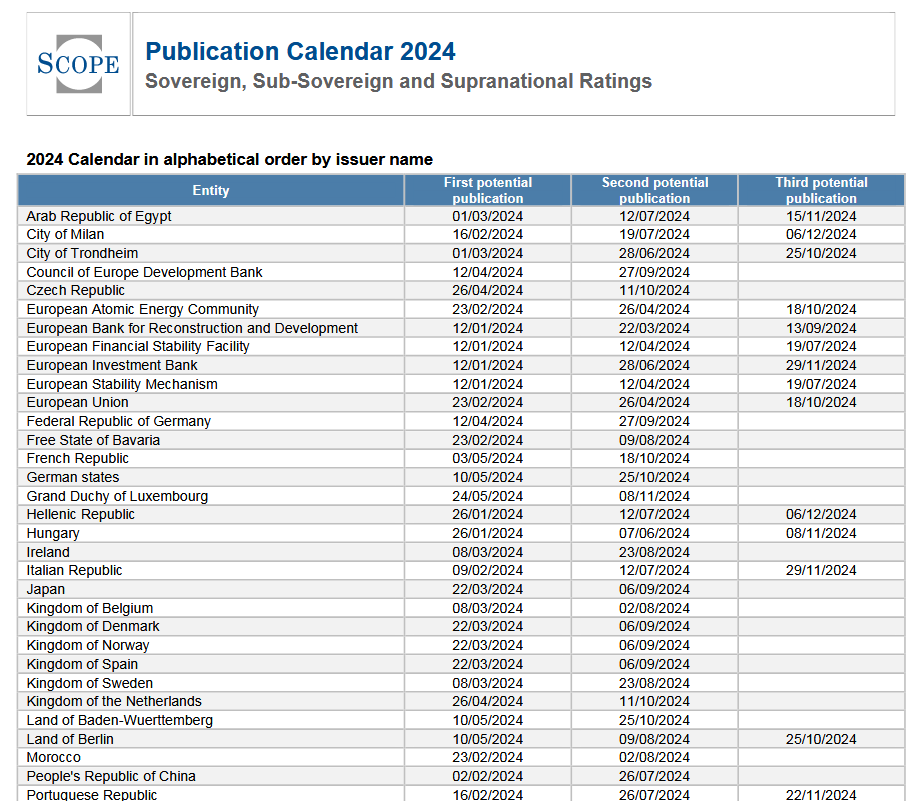This screenshot has height=801, width=920.
Task: Select the Third potential publication column header
Action: point(821,190)
